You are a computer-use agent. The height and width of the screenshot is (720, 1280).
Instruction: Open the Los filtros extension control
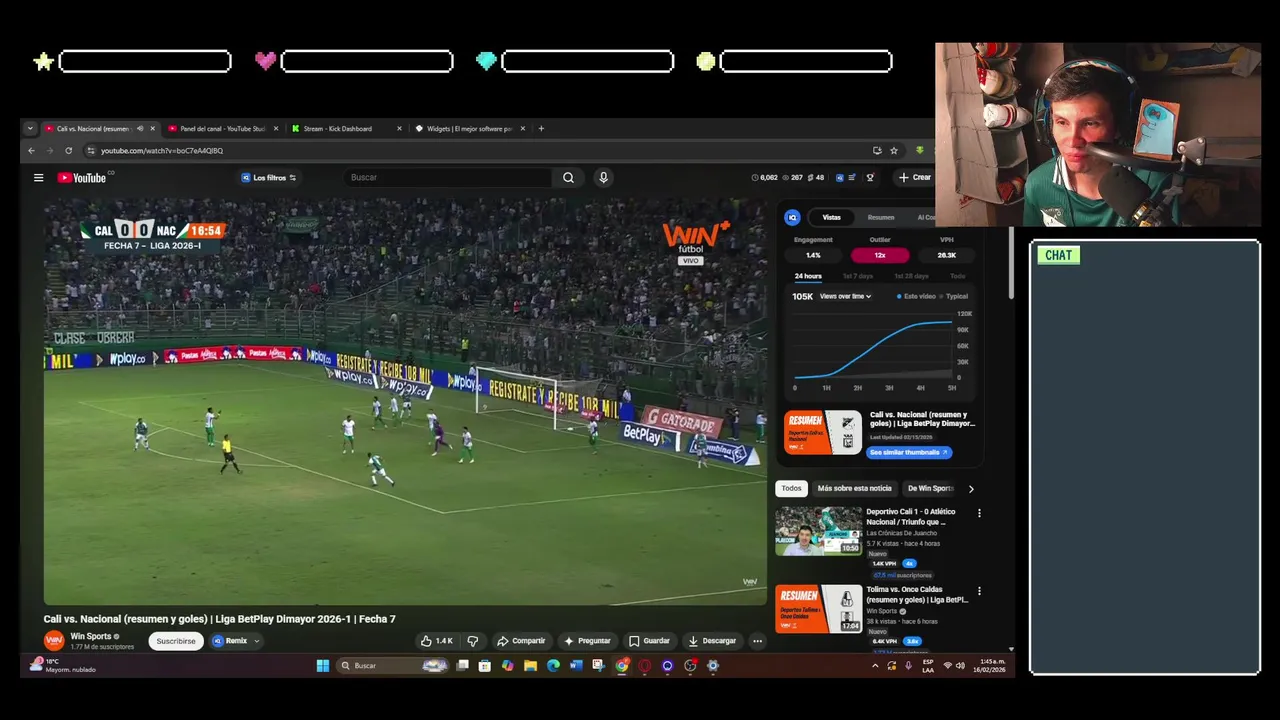pyautogui.click(x=268, y=178)
